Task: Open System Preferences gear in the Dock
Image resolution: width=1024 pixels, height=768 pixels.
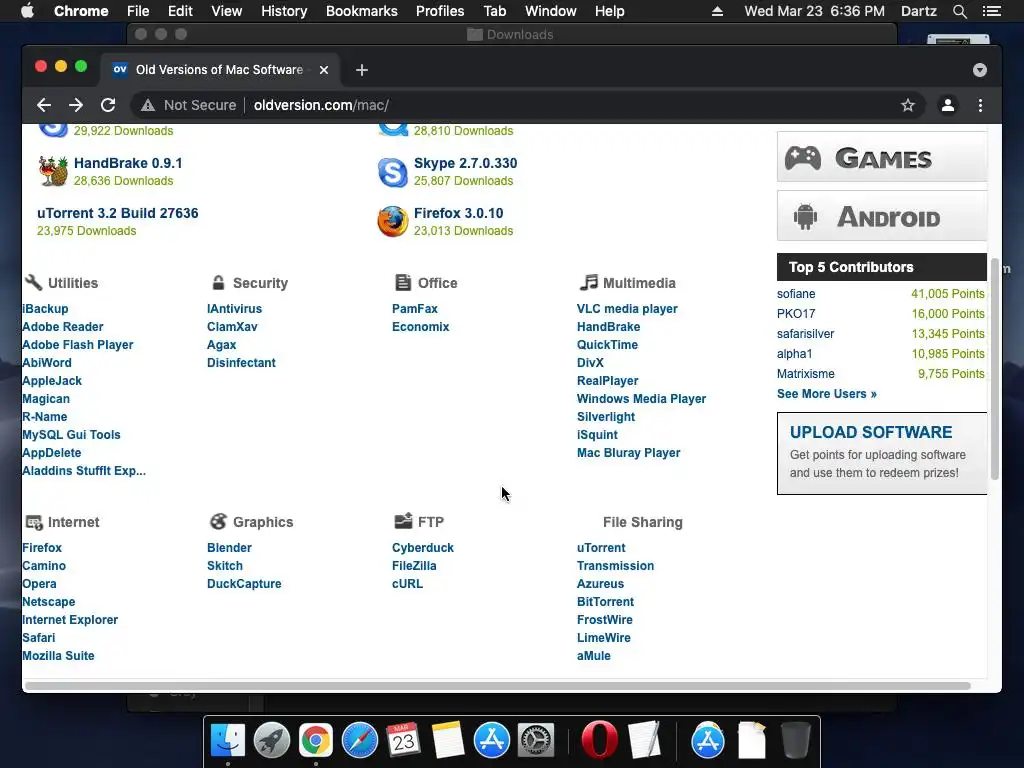Action: pyautogui.click(x=536, y=740)
